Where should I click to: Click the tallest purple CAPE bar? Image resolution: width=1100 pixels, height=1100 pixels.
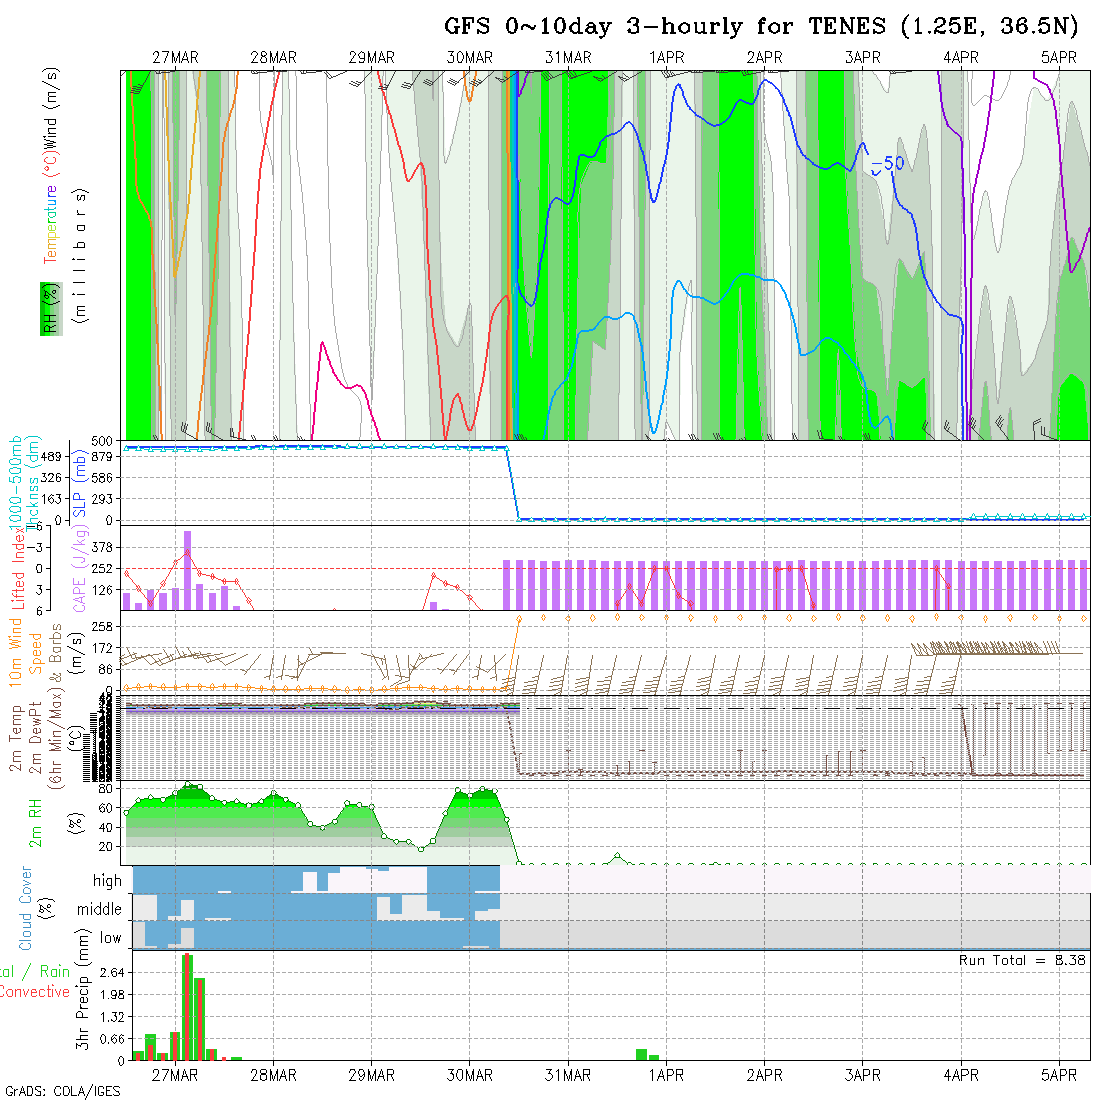coord(187,570)
